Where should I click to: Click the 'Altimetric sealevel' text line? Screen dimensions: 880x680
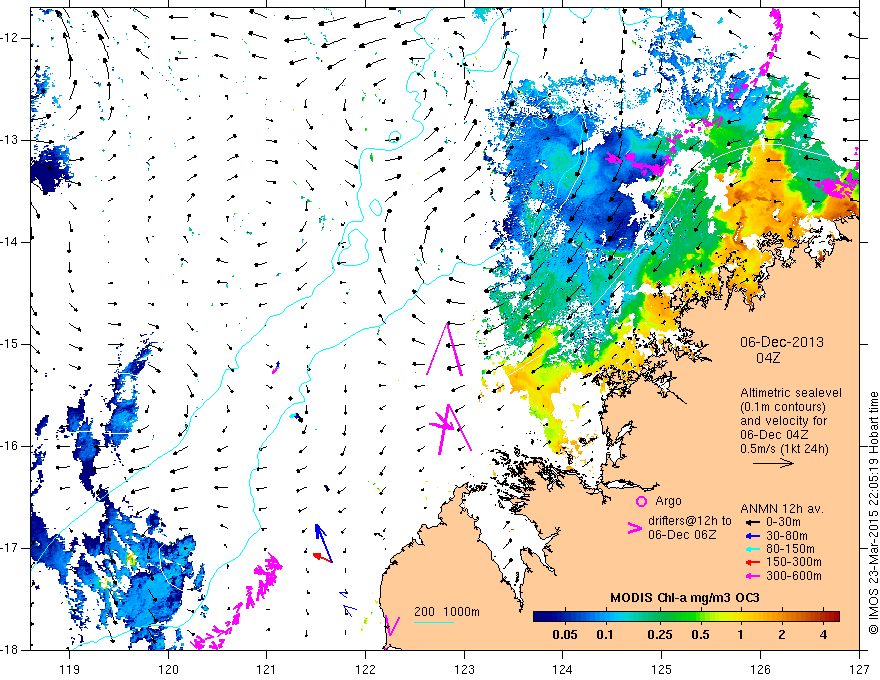(x=791, y=393)
